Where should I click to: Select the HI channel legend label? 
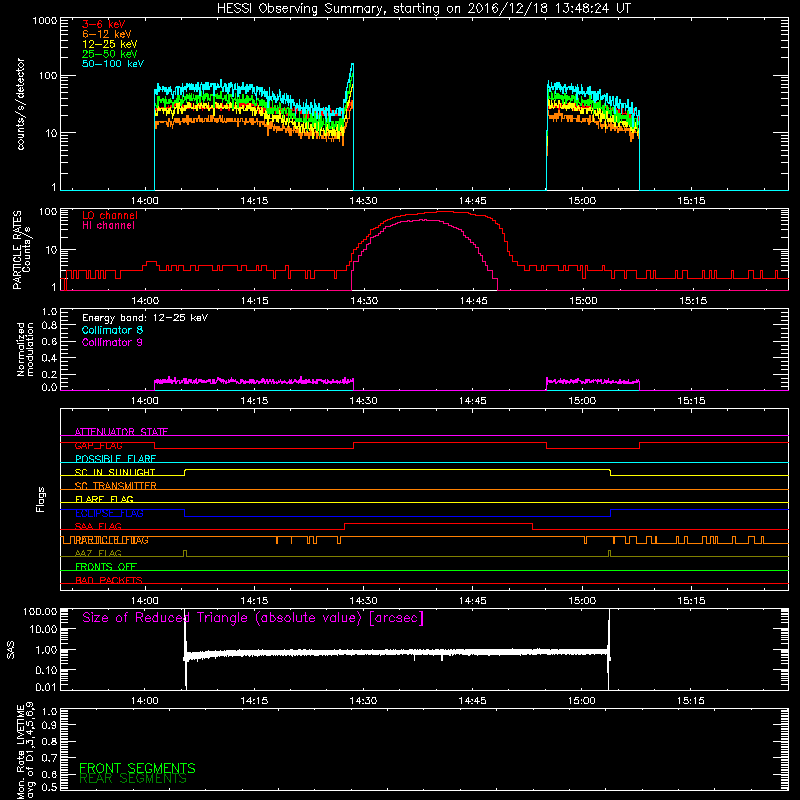[108, 226]
